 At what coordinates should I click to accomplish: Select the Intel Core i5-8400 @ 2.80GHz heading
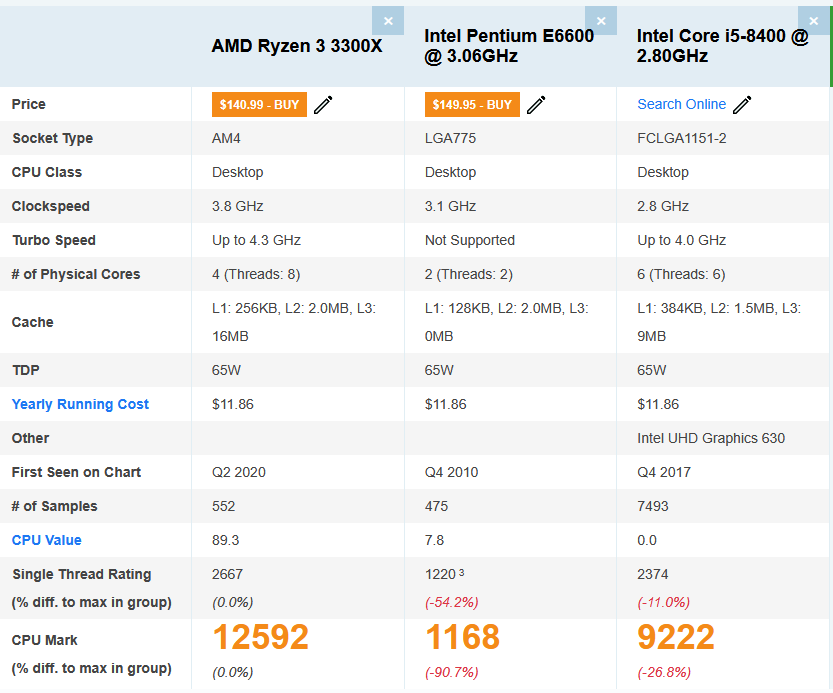pos(722,46)
